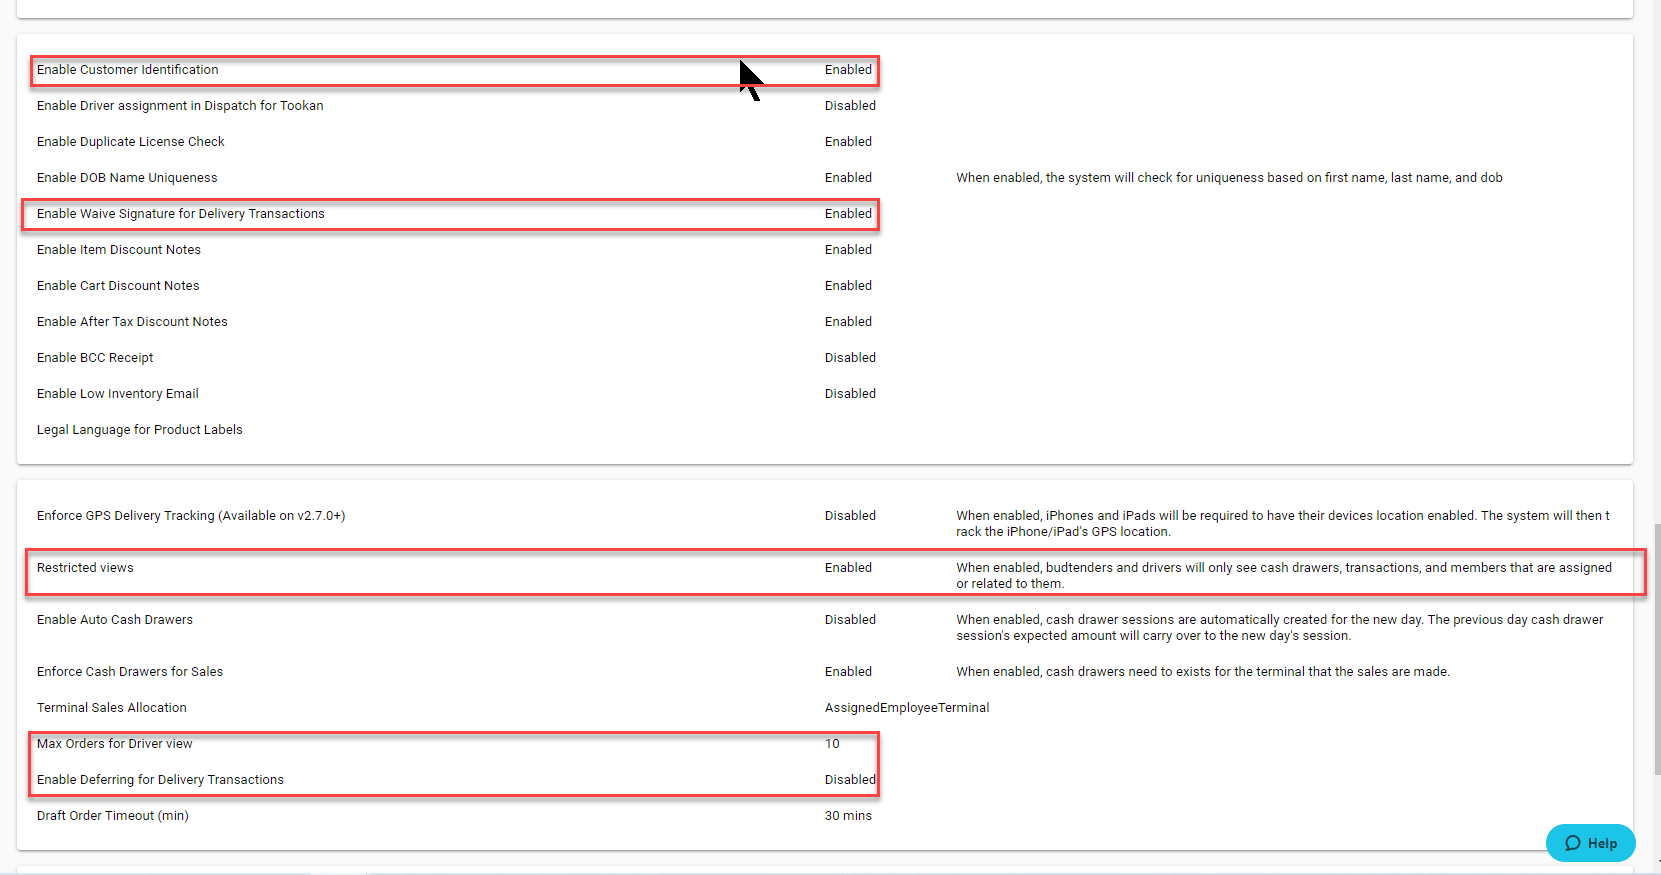Click Enforce GPS Delivery Tracking label
1661x875 pixels.
click(191, 516)
